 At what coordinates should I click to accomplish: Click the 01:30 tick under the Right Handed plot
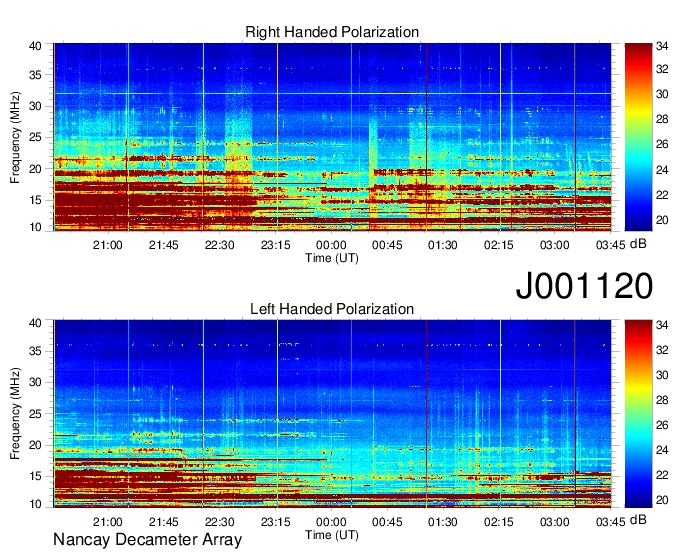443,245
